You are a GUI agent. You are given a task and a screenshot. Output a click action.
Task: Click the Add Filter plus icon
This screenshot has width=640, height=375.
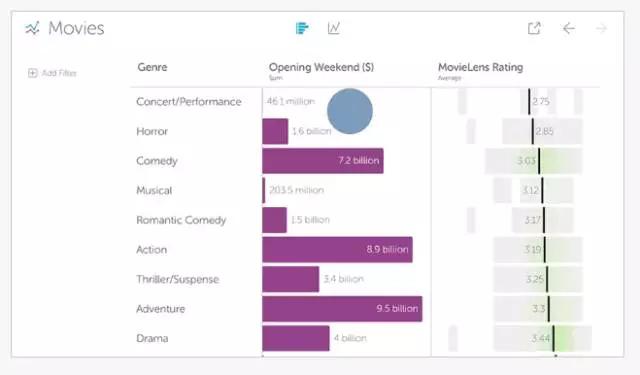coord(33,73)
